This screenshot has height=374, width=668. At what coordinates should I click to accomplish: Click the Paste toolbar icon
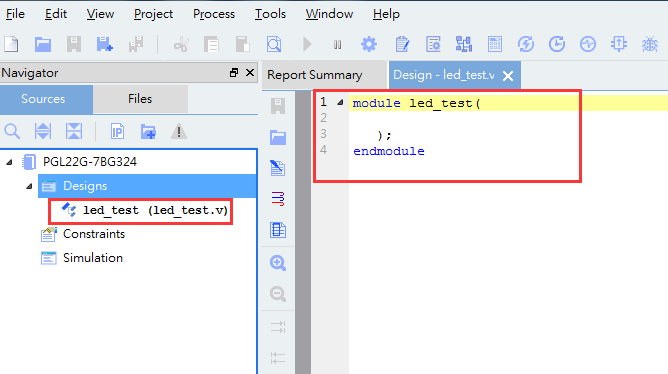click(242, 44)
